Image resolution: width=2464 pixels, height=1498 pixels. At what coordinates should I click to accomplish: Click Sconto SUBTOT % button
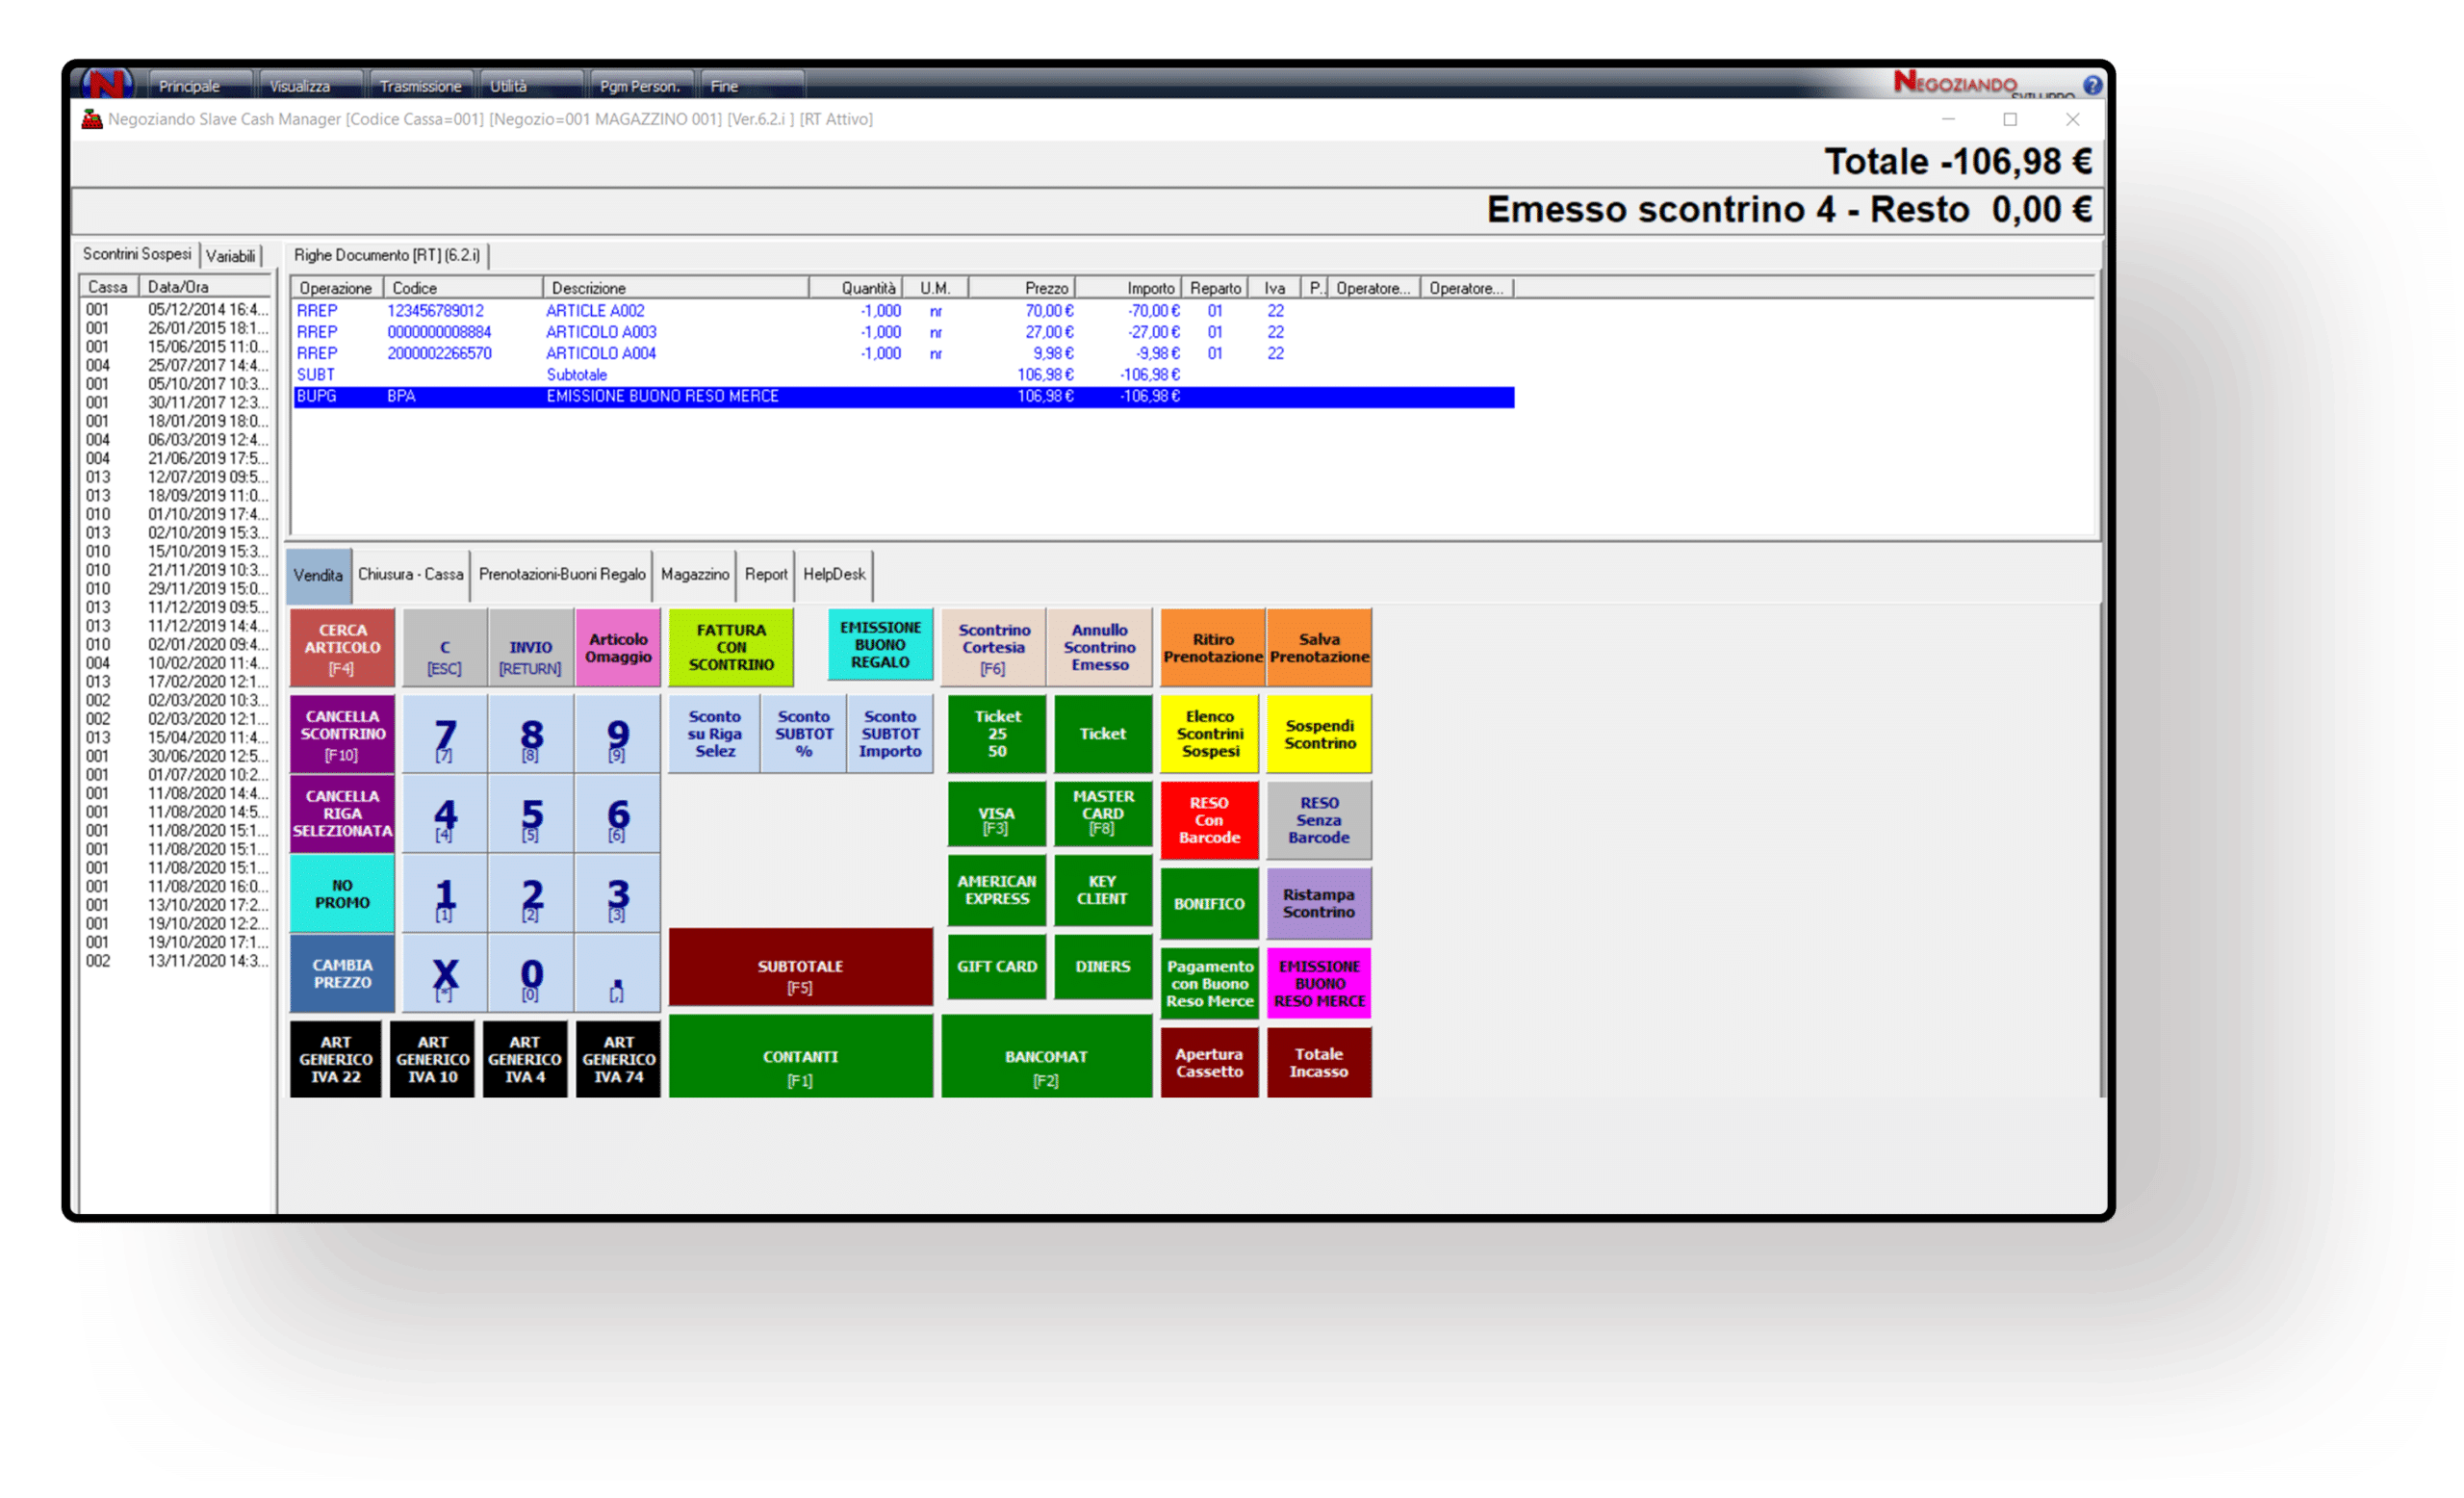click(804, 734)
